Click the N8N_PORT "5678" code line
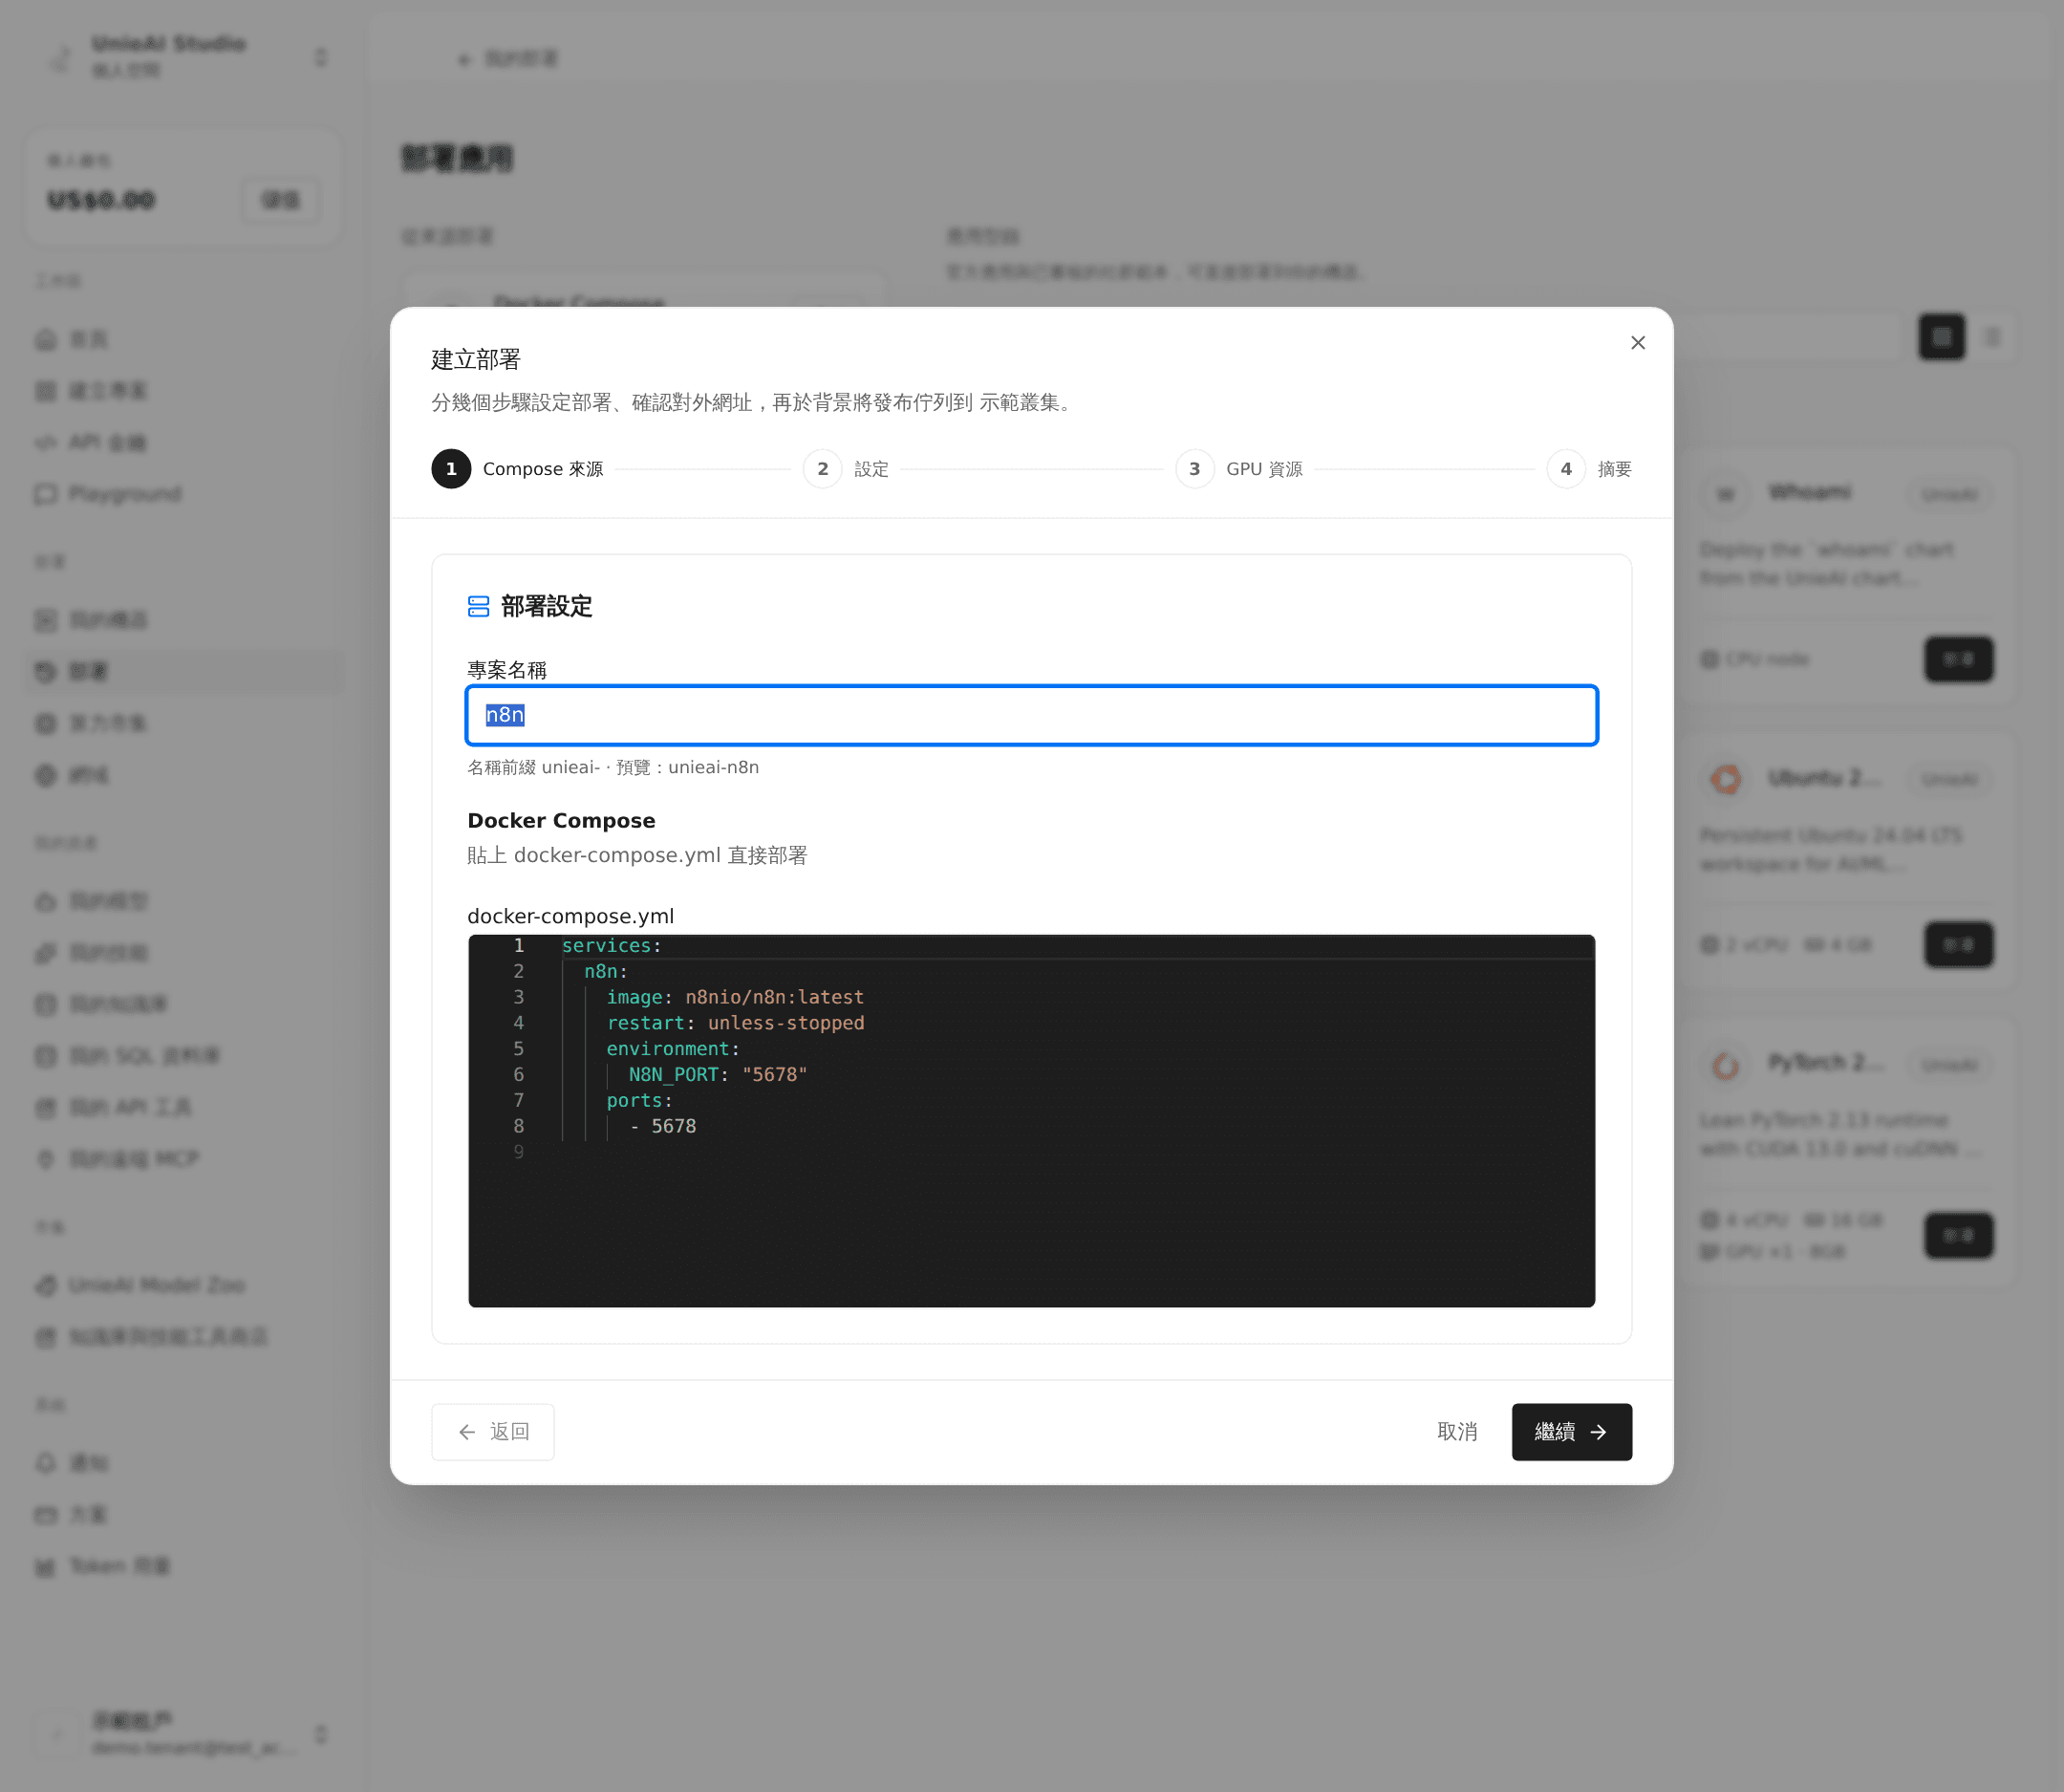This screenshot has width=2064, height=1792. click(x=717, y=1075)
